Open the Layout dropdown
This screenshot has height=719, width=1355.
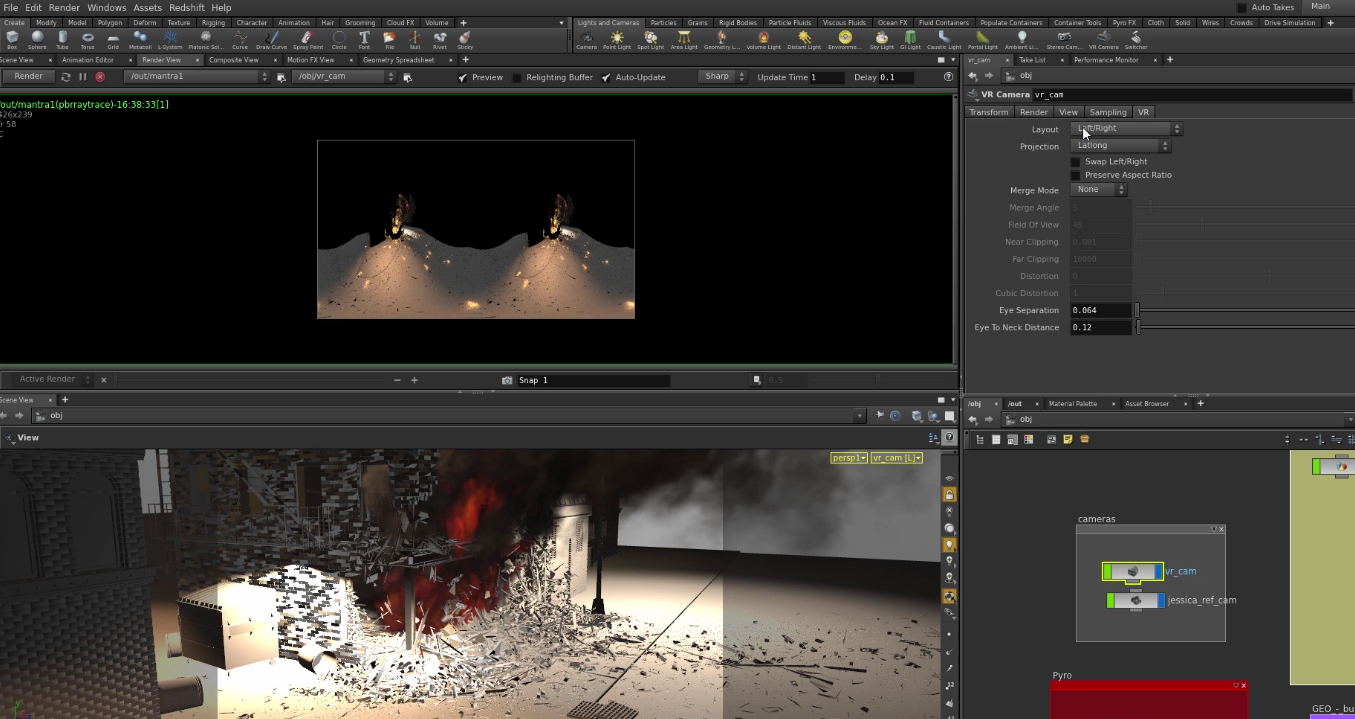point(1126,129)
